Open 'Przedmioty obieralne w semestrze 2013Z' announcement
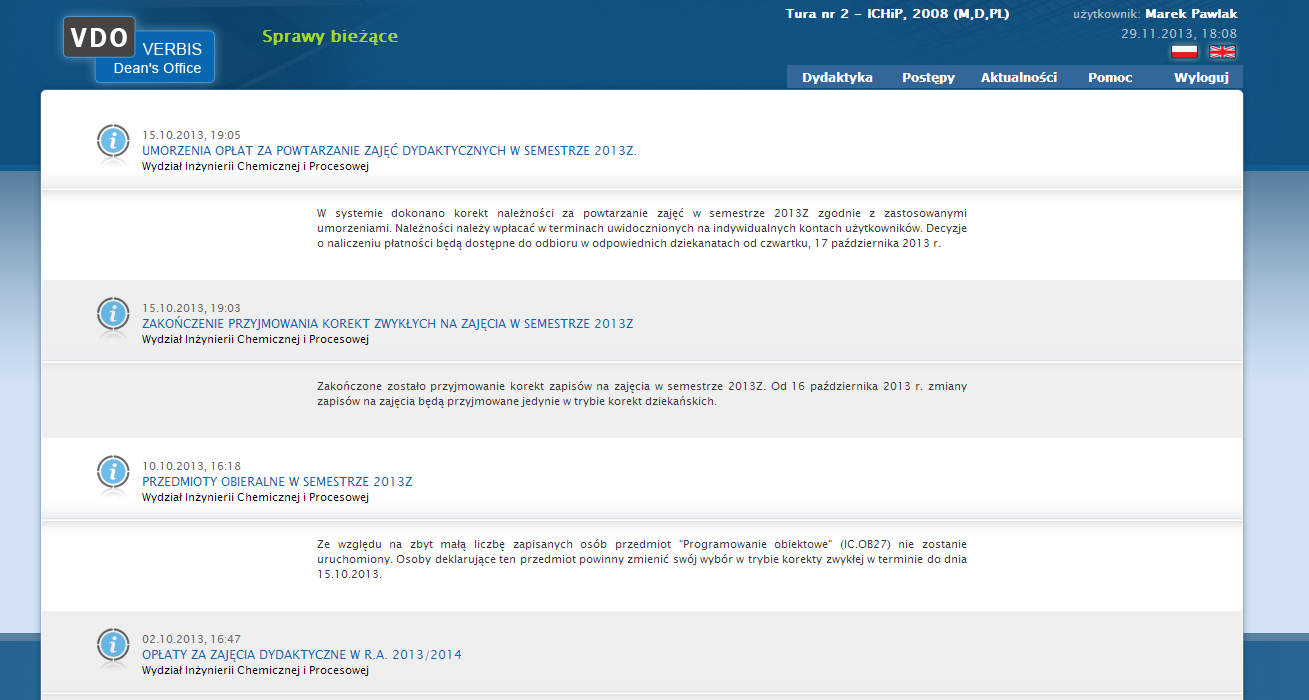The width and height of the screenshot is (1309, 700). pyautogui.click(x=277, y=482)
